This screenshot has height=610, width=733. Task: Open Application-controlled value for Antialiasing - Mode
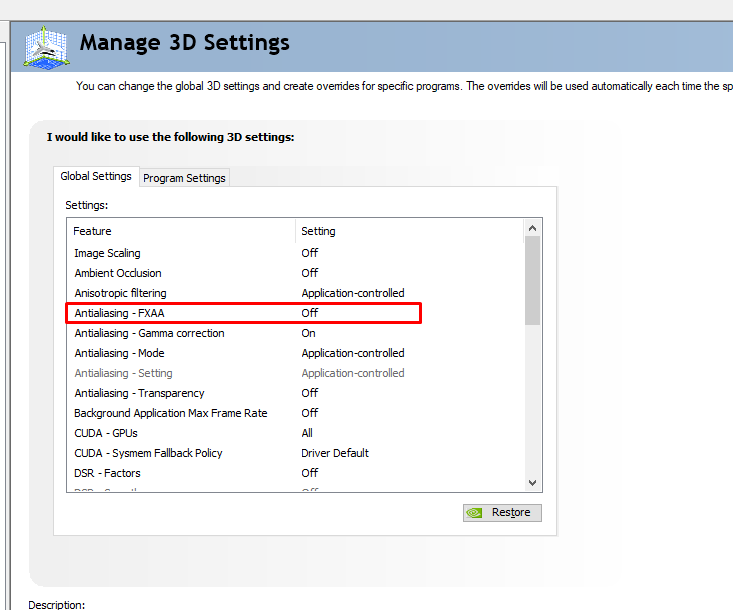[x=353, y=353]
